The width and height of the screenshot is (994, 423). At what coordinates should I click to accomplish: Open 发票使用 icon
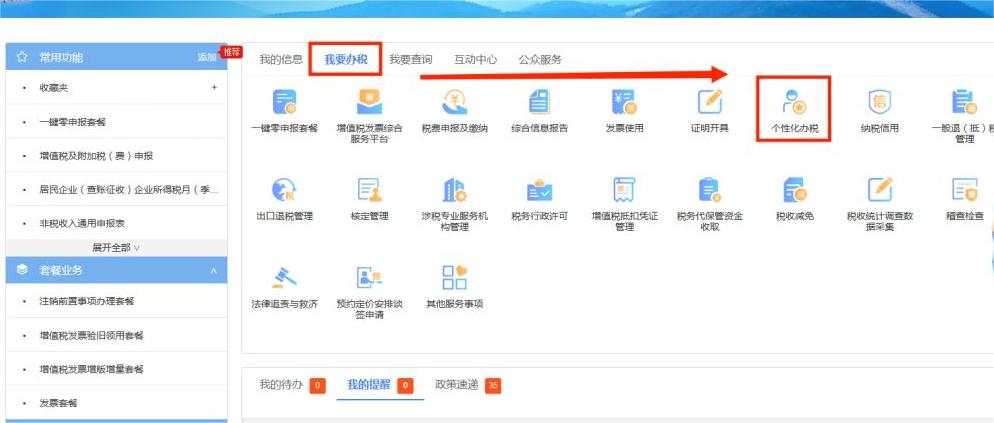(x=624, y=102)
